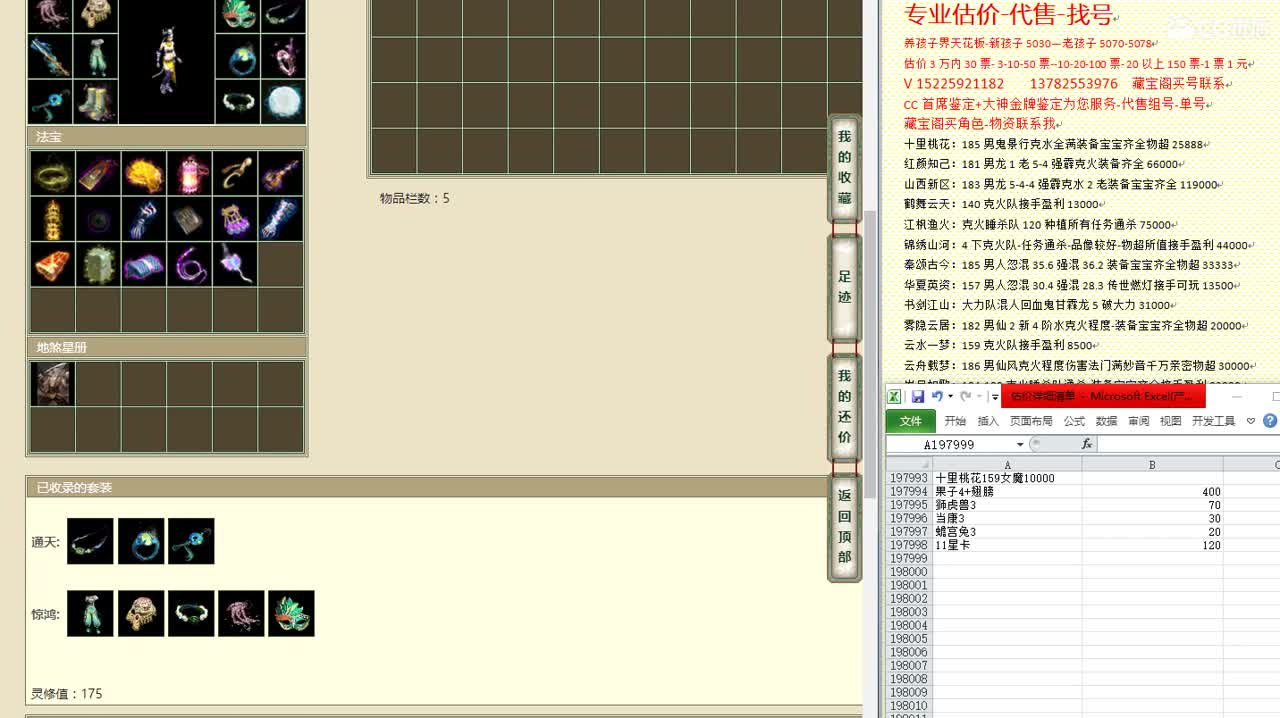Click the golden hook scepter treasure
The image size is (1280, 718).
tap(235, 173)
